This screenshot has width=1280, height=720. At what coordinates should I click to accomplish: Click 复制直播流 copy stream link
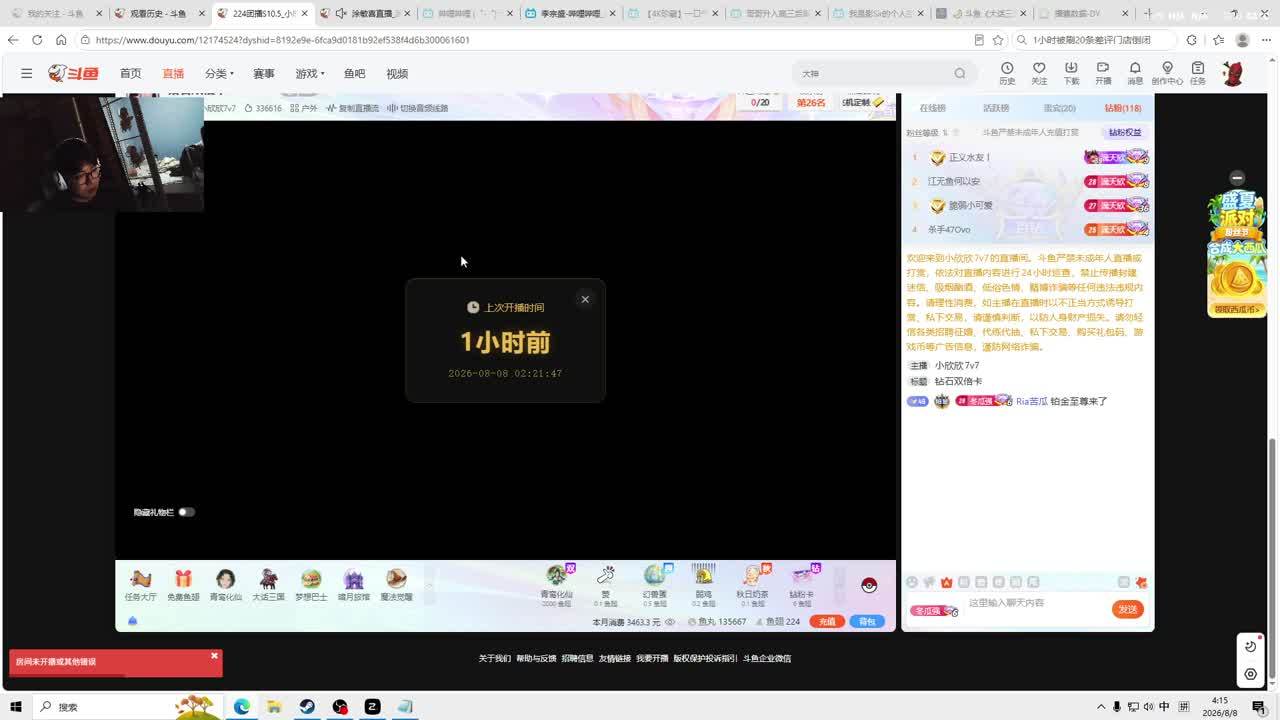[x=353, y=108]
